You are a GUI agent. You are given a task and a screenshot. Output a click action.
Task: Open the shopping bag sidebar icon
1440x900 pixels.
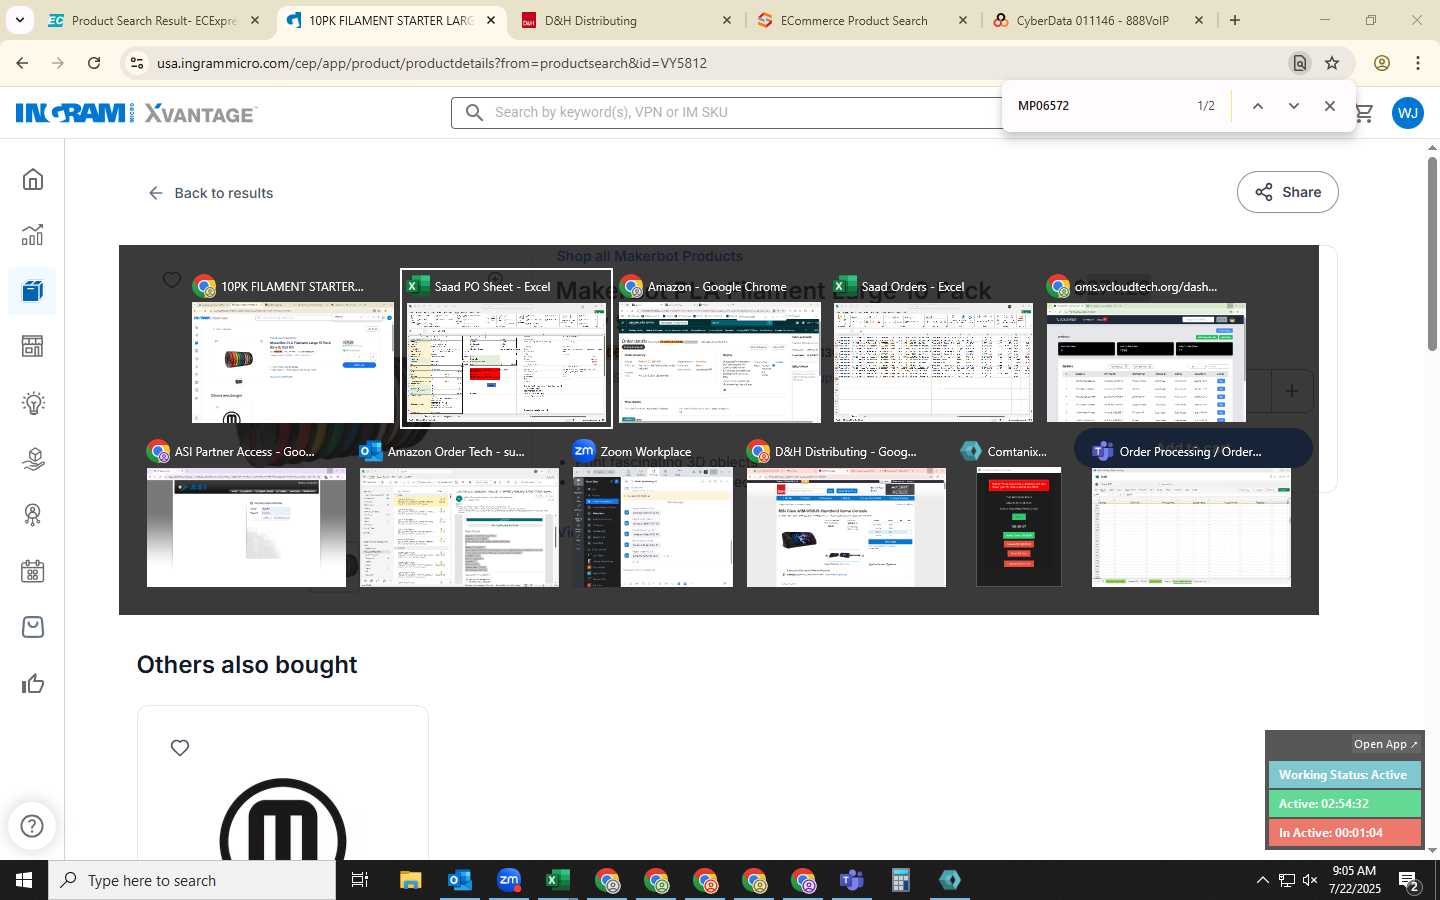point(33,627)
